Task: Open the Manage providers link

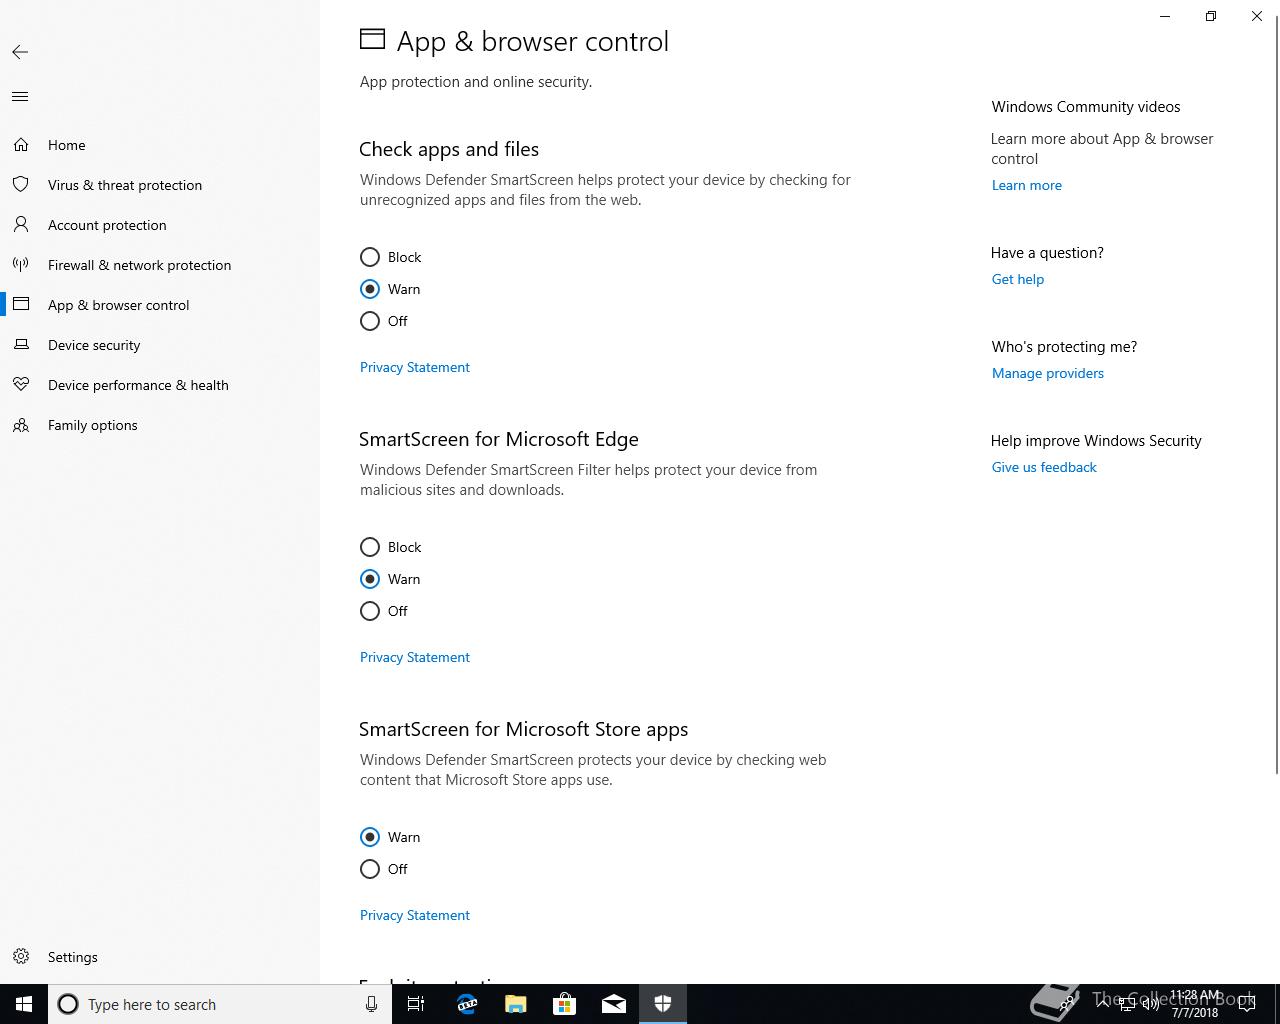Action: (1047, 373)
